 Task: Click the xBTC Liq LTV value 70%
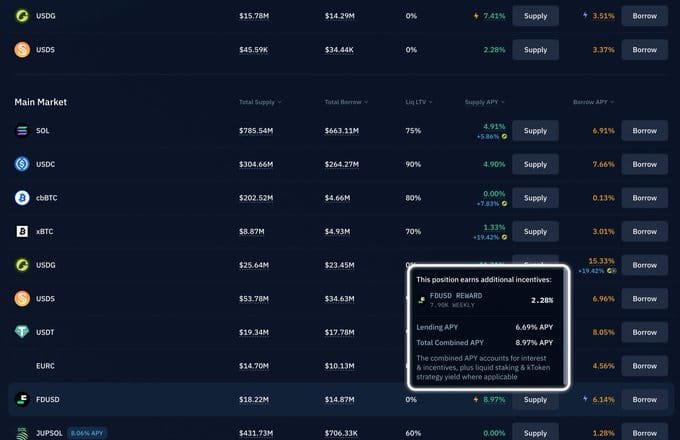coord(413,231)
